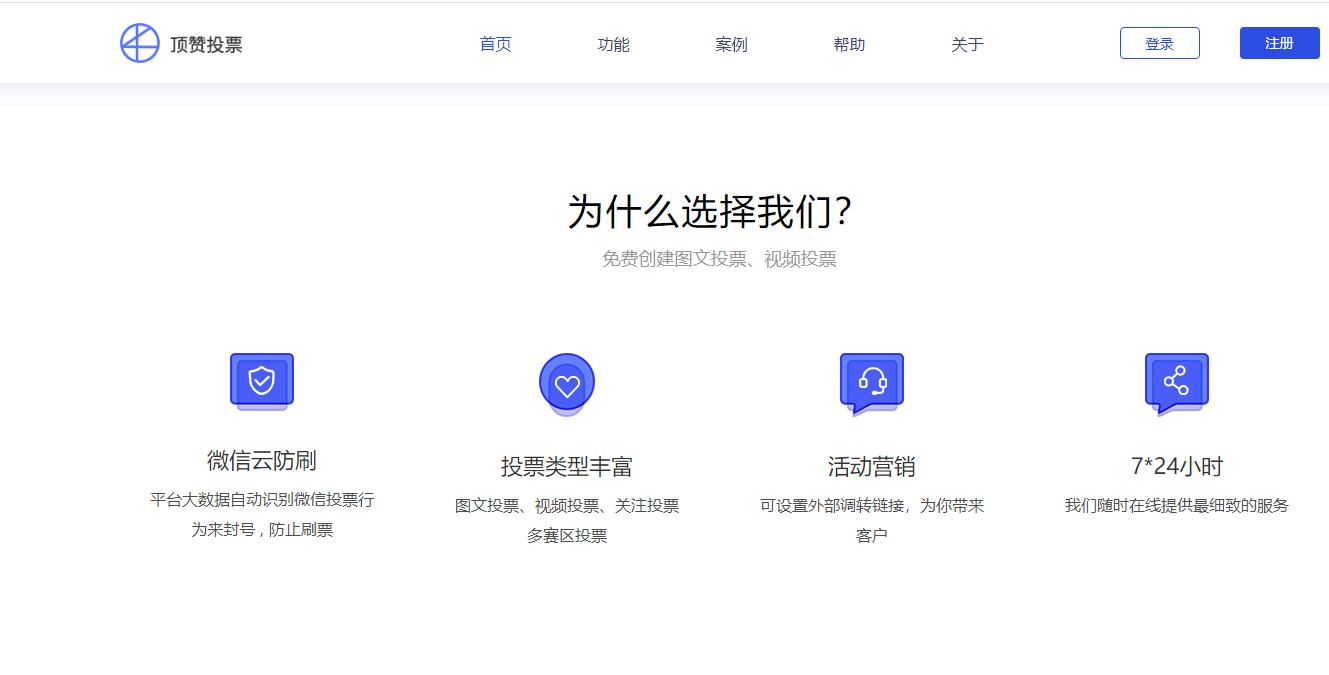The image size is (1329, 675).
Task: Click the share network icon above 7*24小时
Action: (x=1177, y=380)
